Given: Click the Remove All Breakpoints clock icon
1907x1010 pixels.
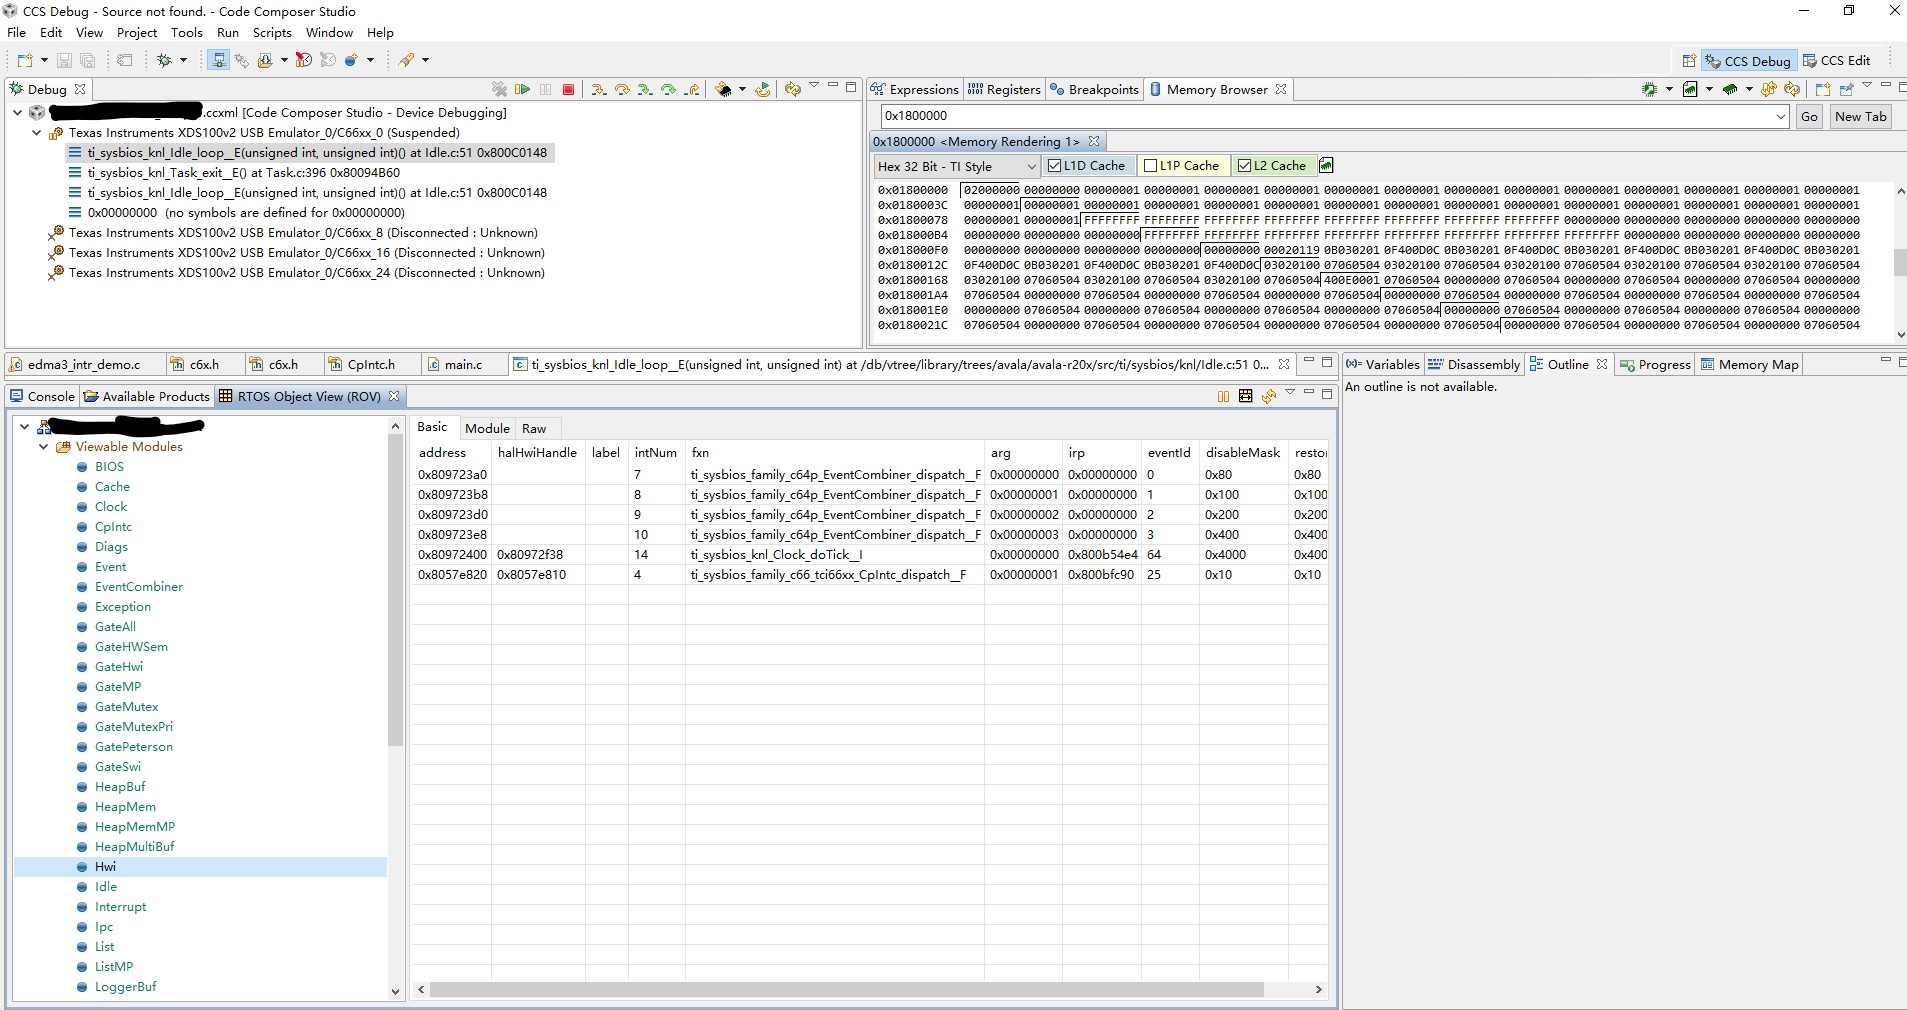Looking at the screenshot, I should pos(304,60).
